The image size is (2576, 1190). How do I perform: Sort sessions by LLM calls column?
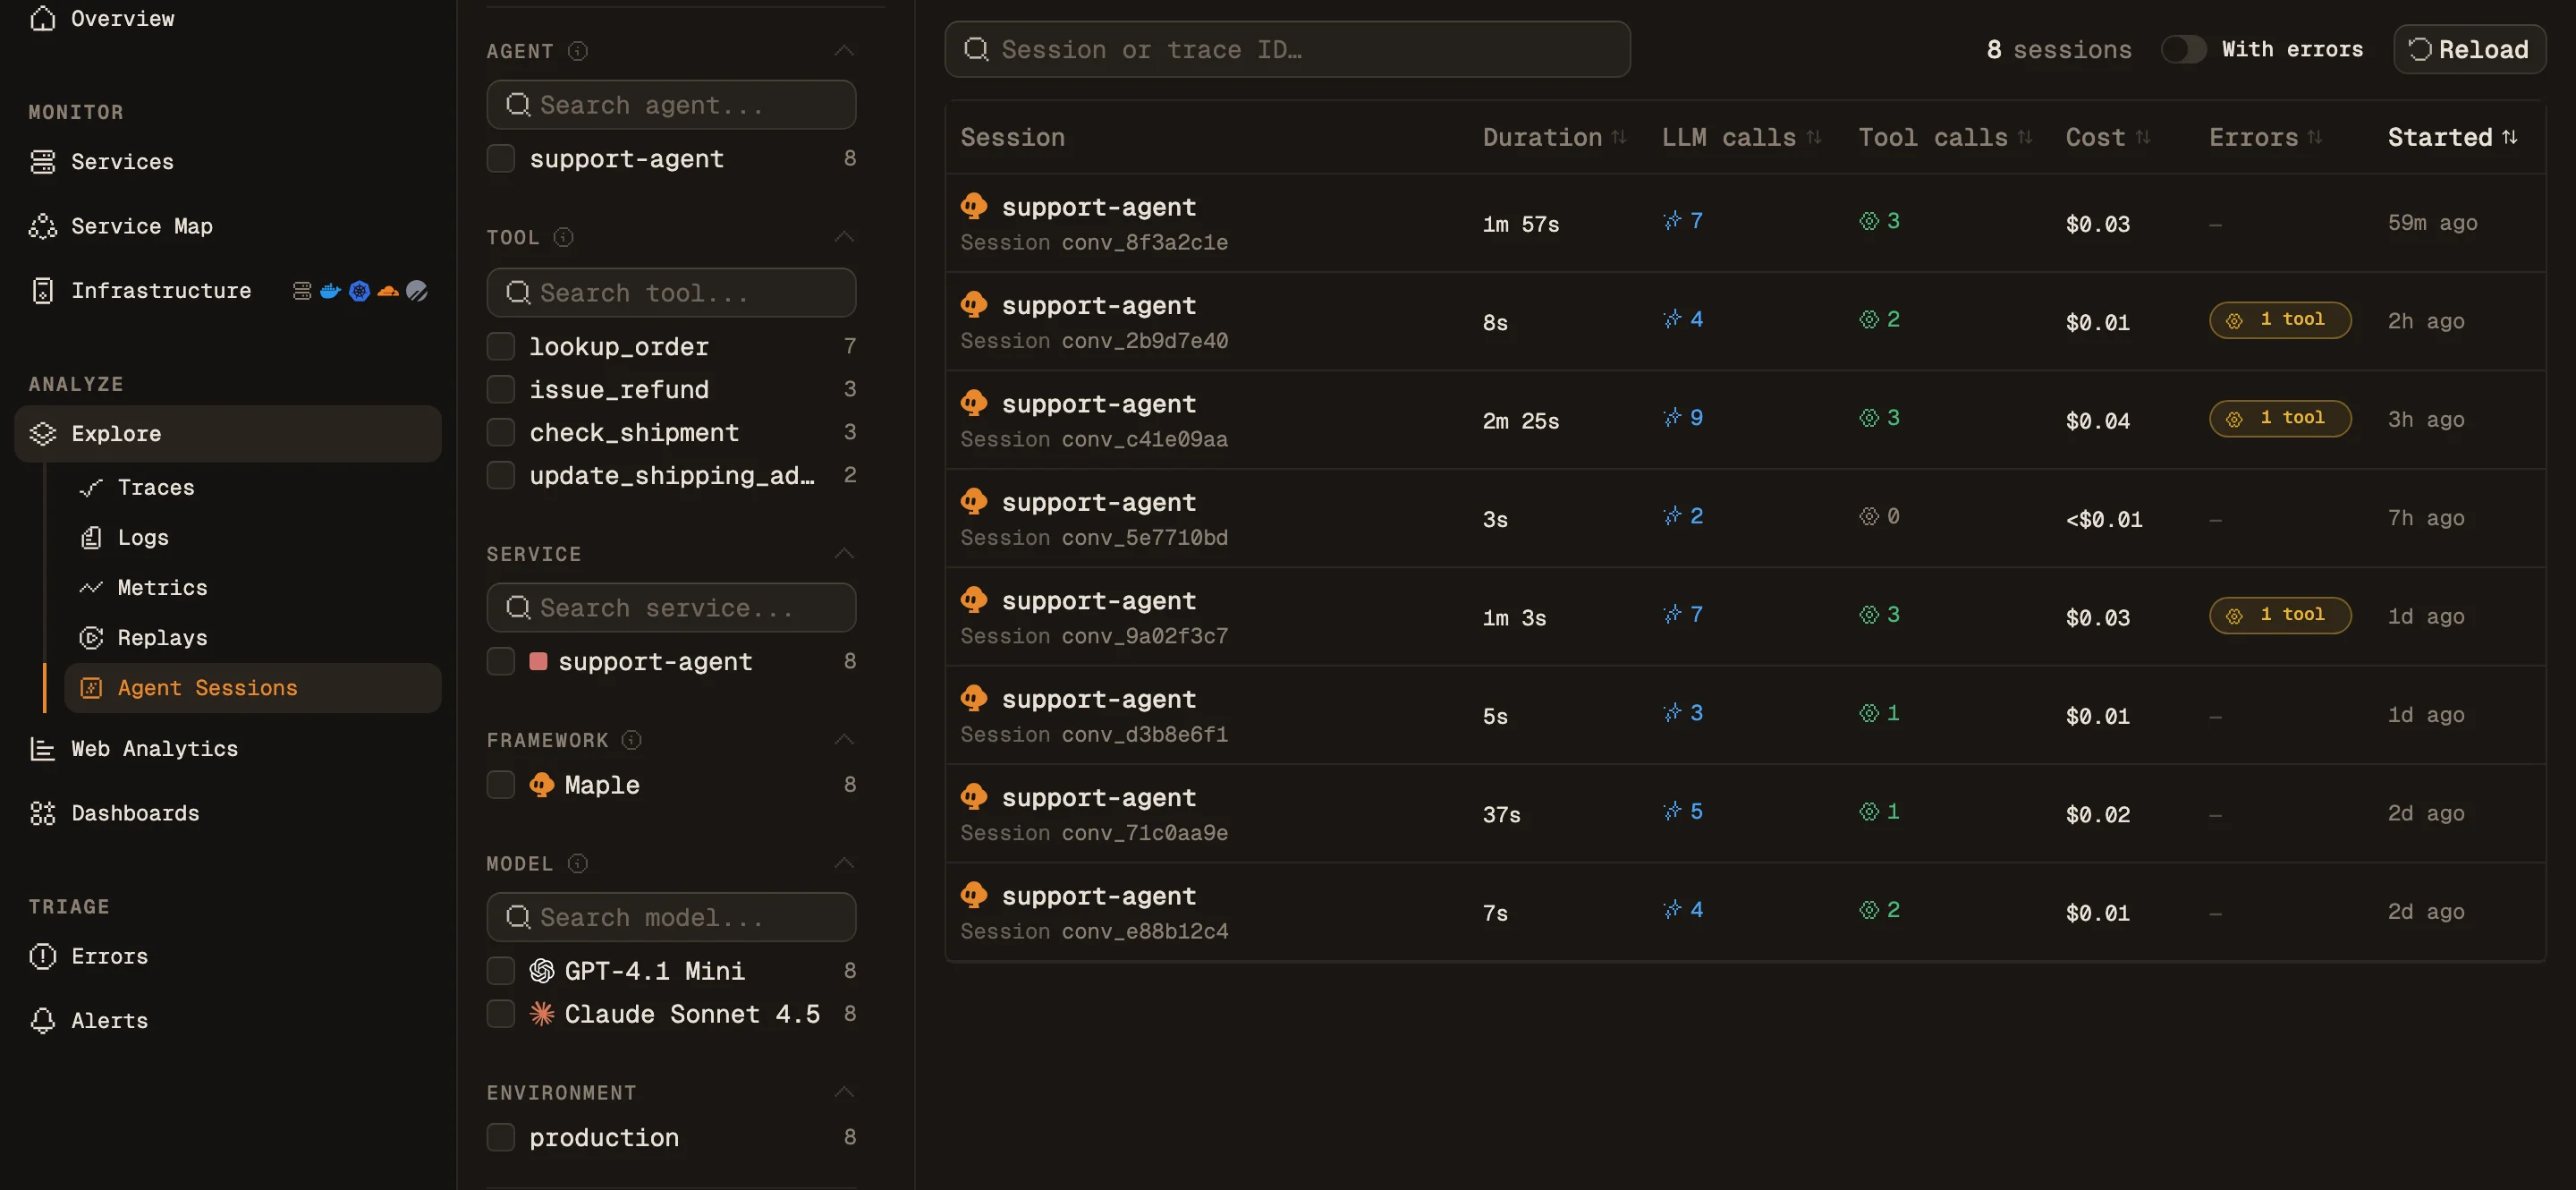pos(1741,137)
